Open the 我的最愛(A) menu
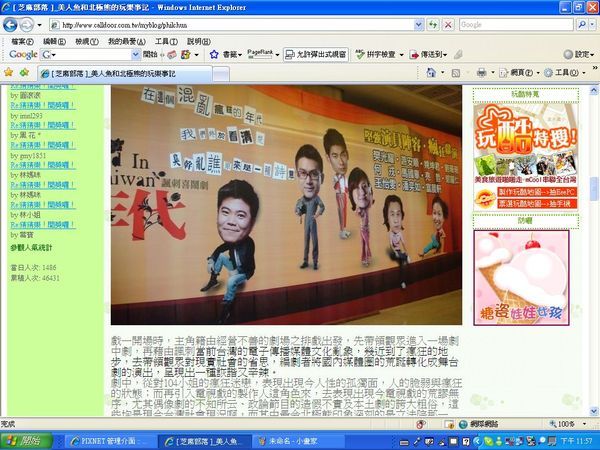The height and width of the screenshot is (450, 600). (x=126, y=41)
